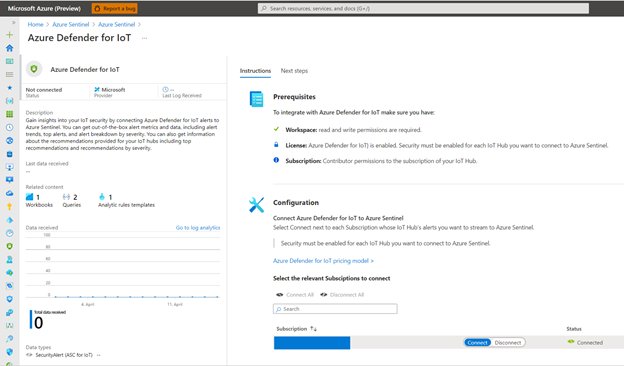The height and width of the screenshot is (366, 624).
Task: Click the first Azure Sentinel breadcrumb
Action: pos(71,24)
